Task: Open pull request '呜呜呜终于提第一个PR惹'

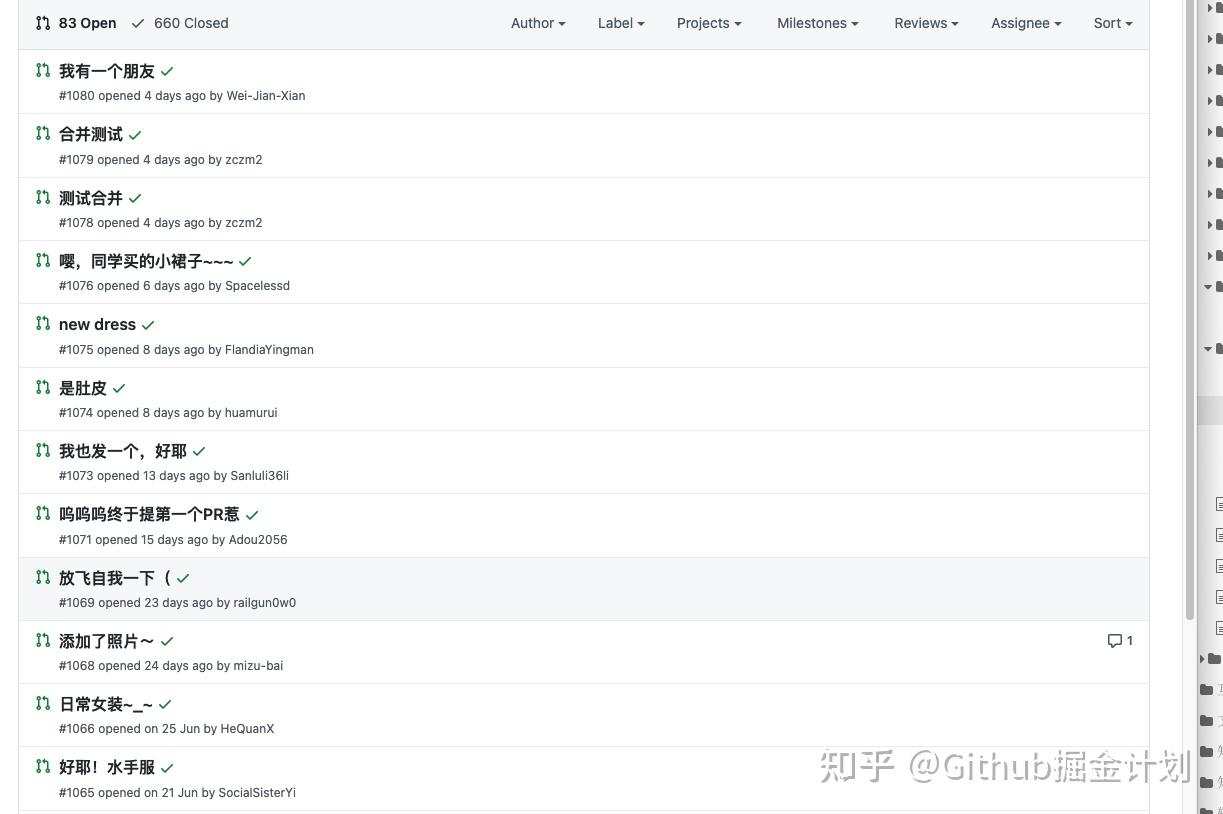Action: point(149,514)
